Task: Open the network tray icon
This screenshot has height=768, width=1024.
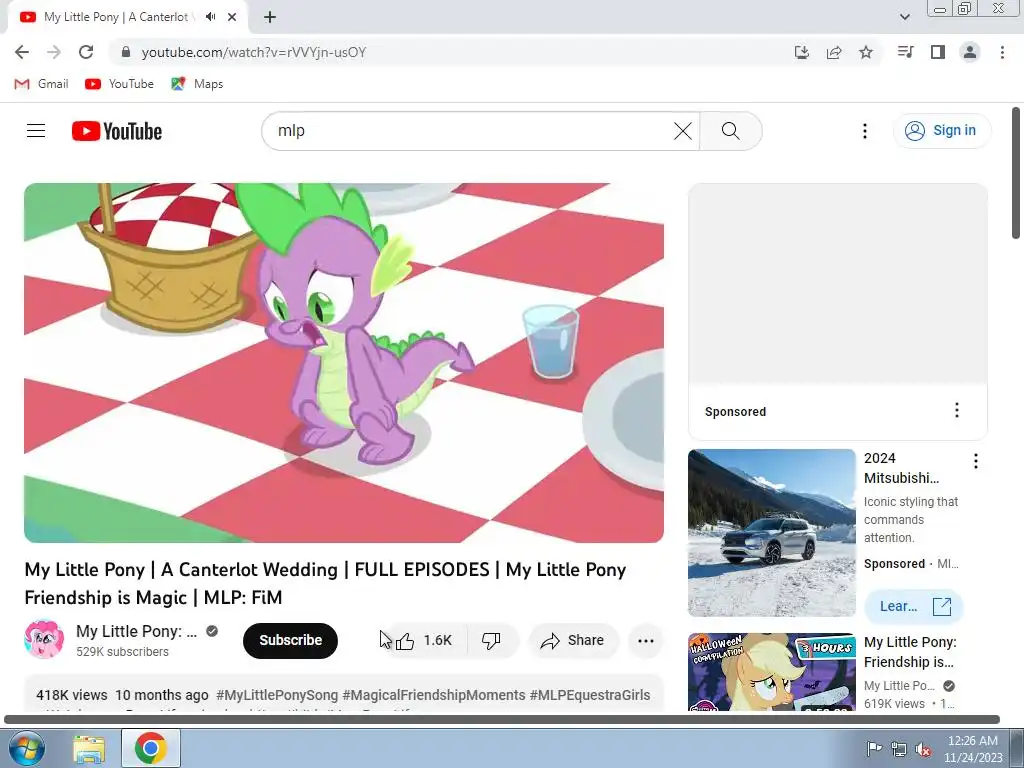Action: pos(899,750)
